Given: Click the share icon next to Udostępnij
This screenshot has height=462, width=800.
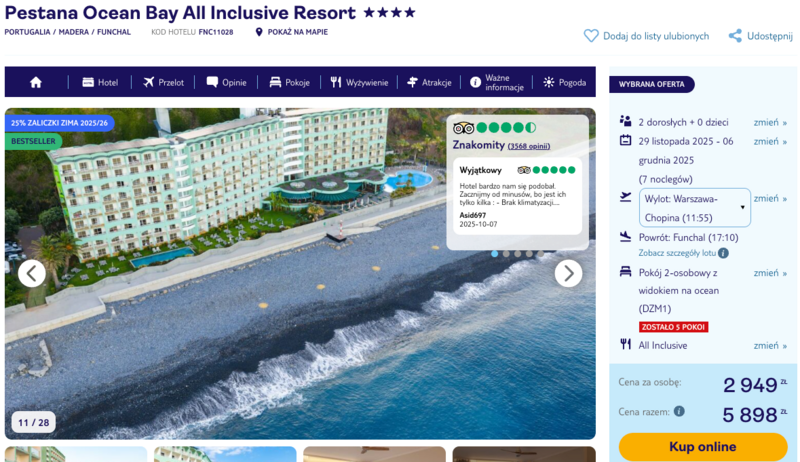Looking at the screenshot, I should 735,36.
